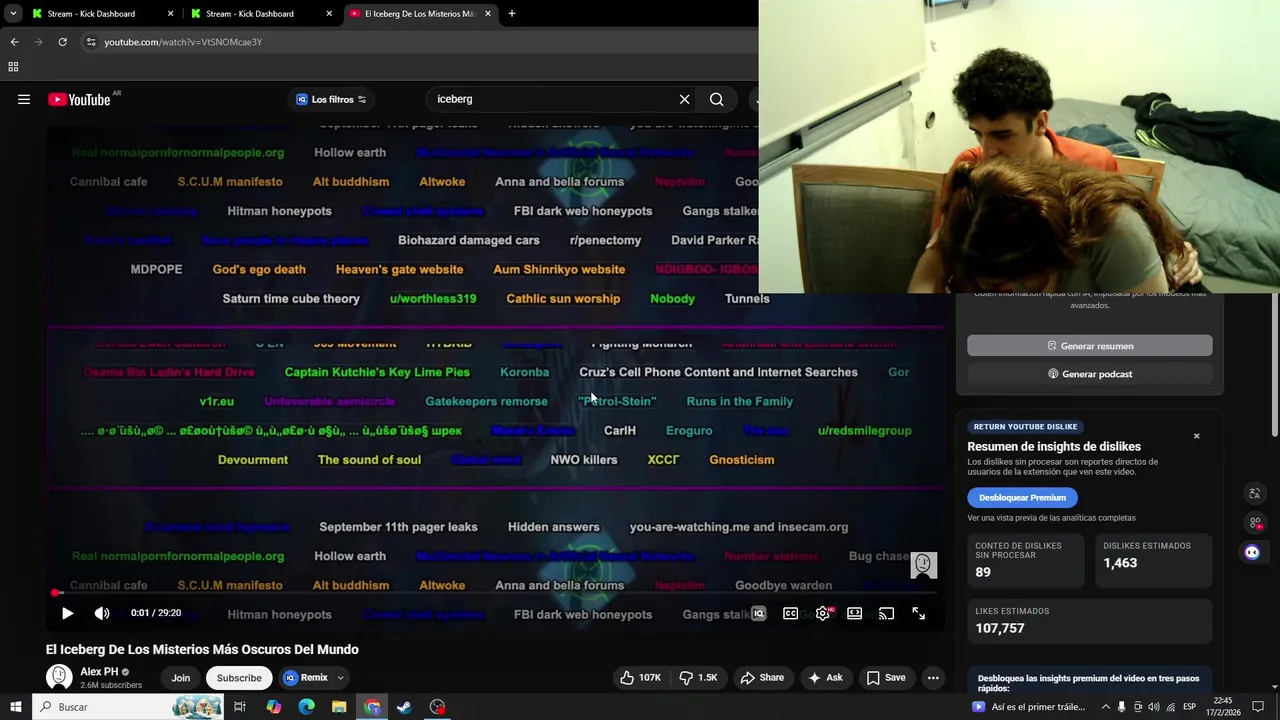Open the Alex PH channel avatar
The width and height of the screenshot is (1280, 720).
coord(59,677)
